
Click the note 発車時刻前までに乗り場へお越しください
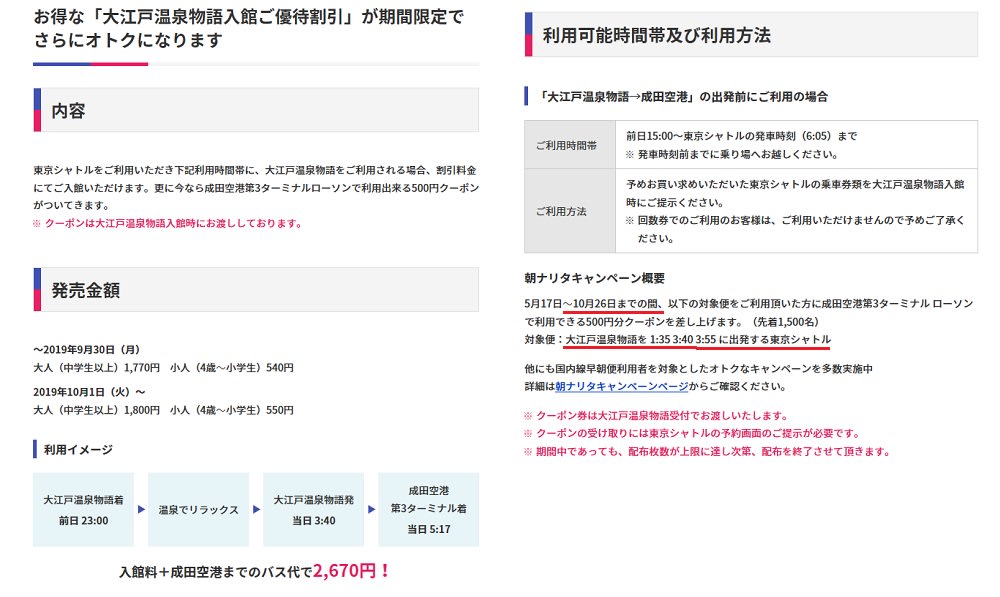pyautogui.click(x=732, y=154)
